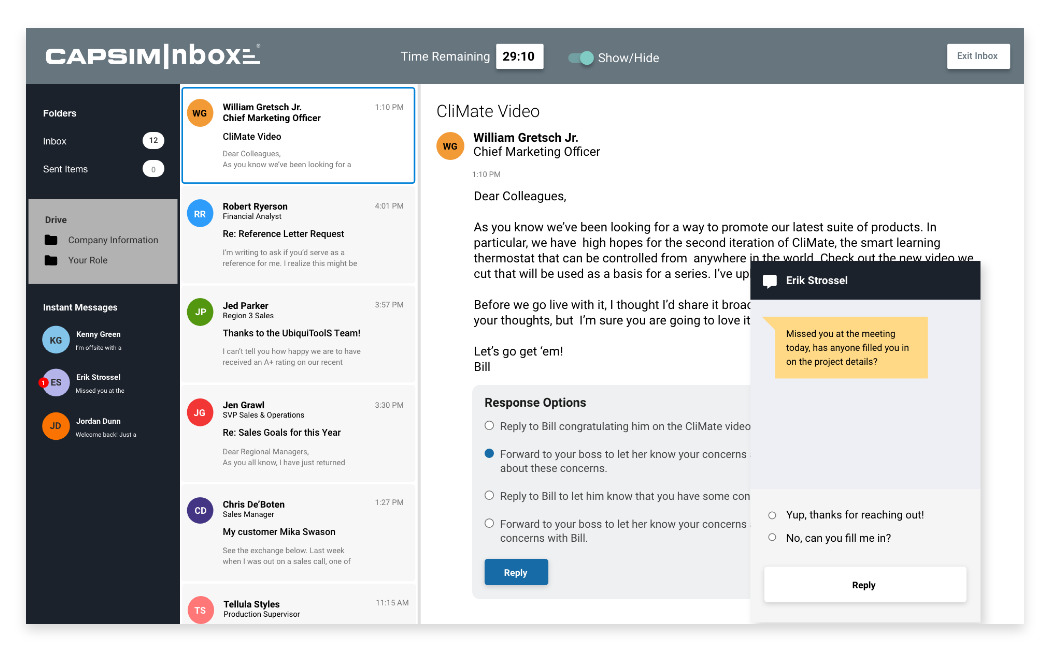The width and height of the screenshot is (1050, 650).
Task: Click the red unread badge on Erik Strossel
Action: click(44, 383)
